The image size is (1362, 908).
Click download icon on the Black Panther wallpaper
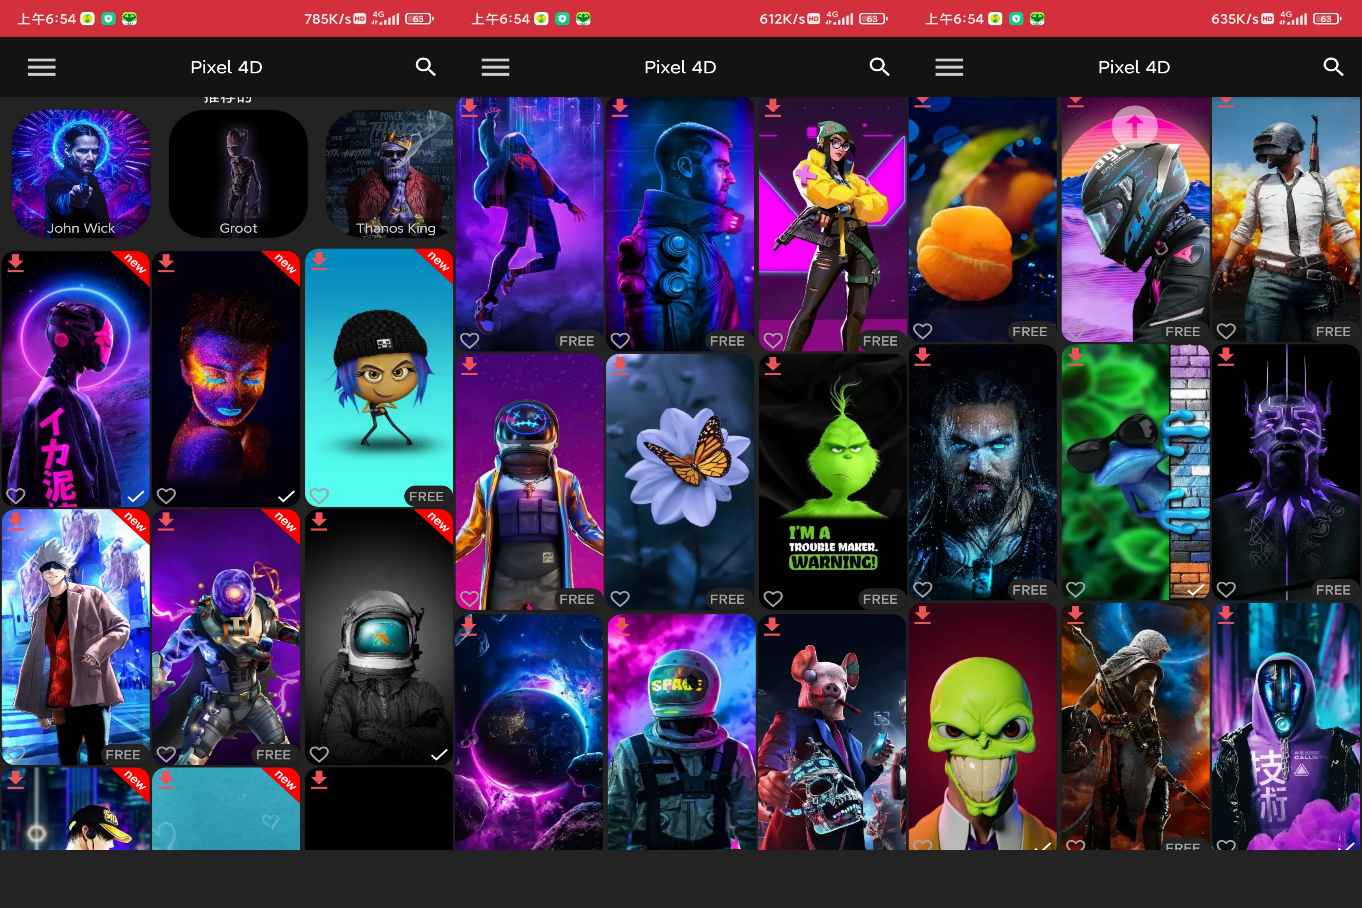coord(1226,357)
